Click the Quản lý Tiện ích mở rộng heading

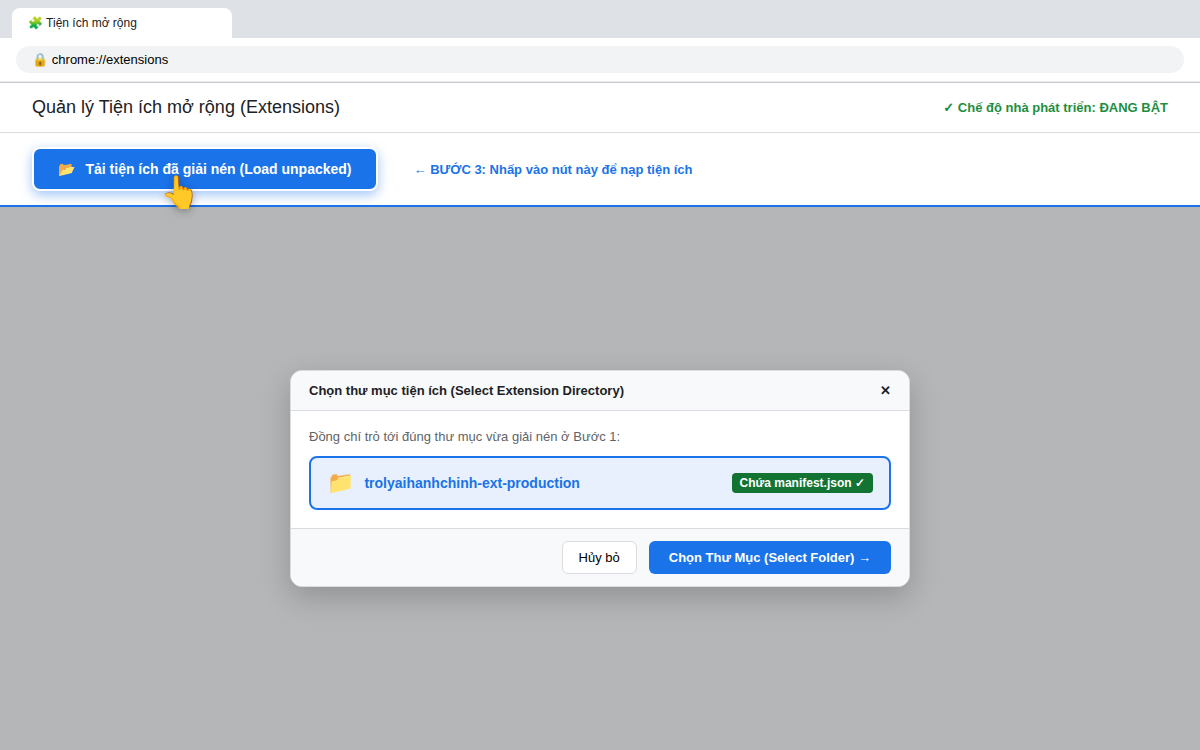(x=186, y=107)
